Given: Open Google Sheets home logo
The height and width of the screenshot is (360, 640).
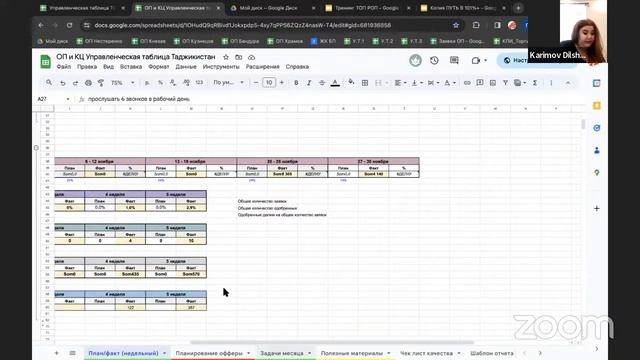Looking at the screenshot, I should tap(45, 62).
